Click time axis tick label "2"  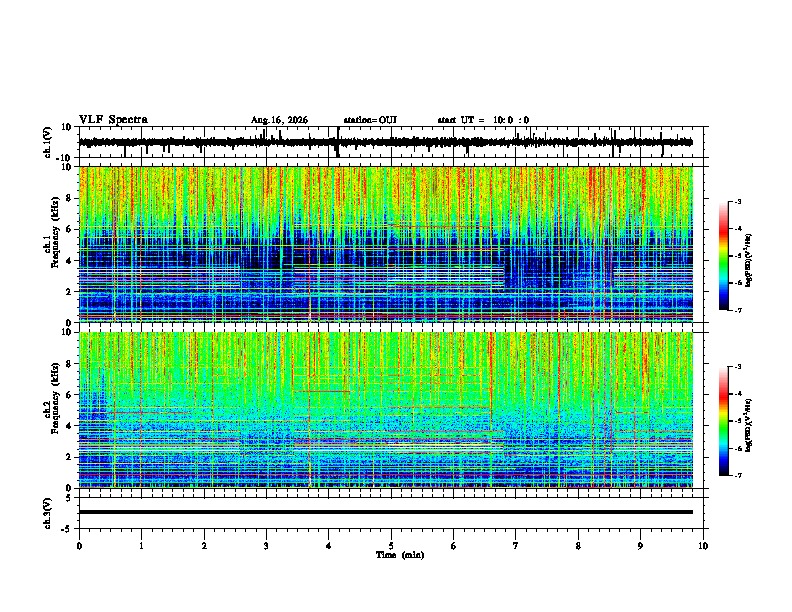pyautogui.click(x=204, y=546)
